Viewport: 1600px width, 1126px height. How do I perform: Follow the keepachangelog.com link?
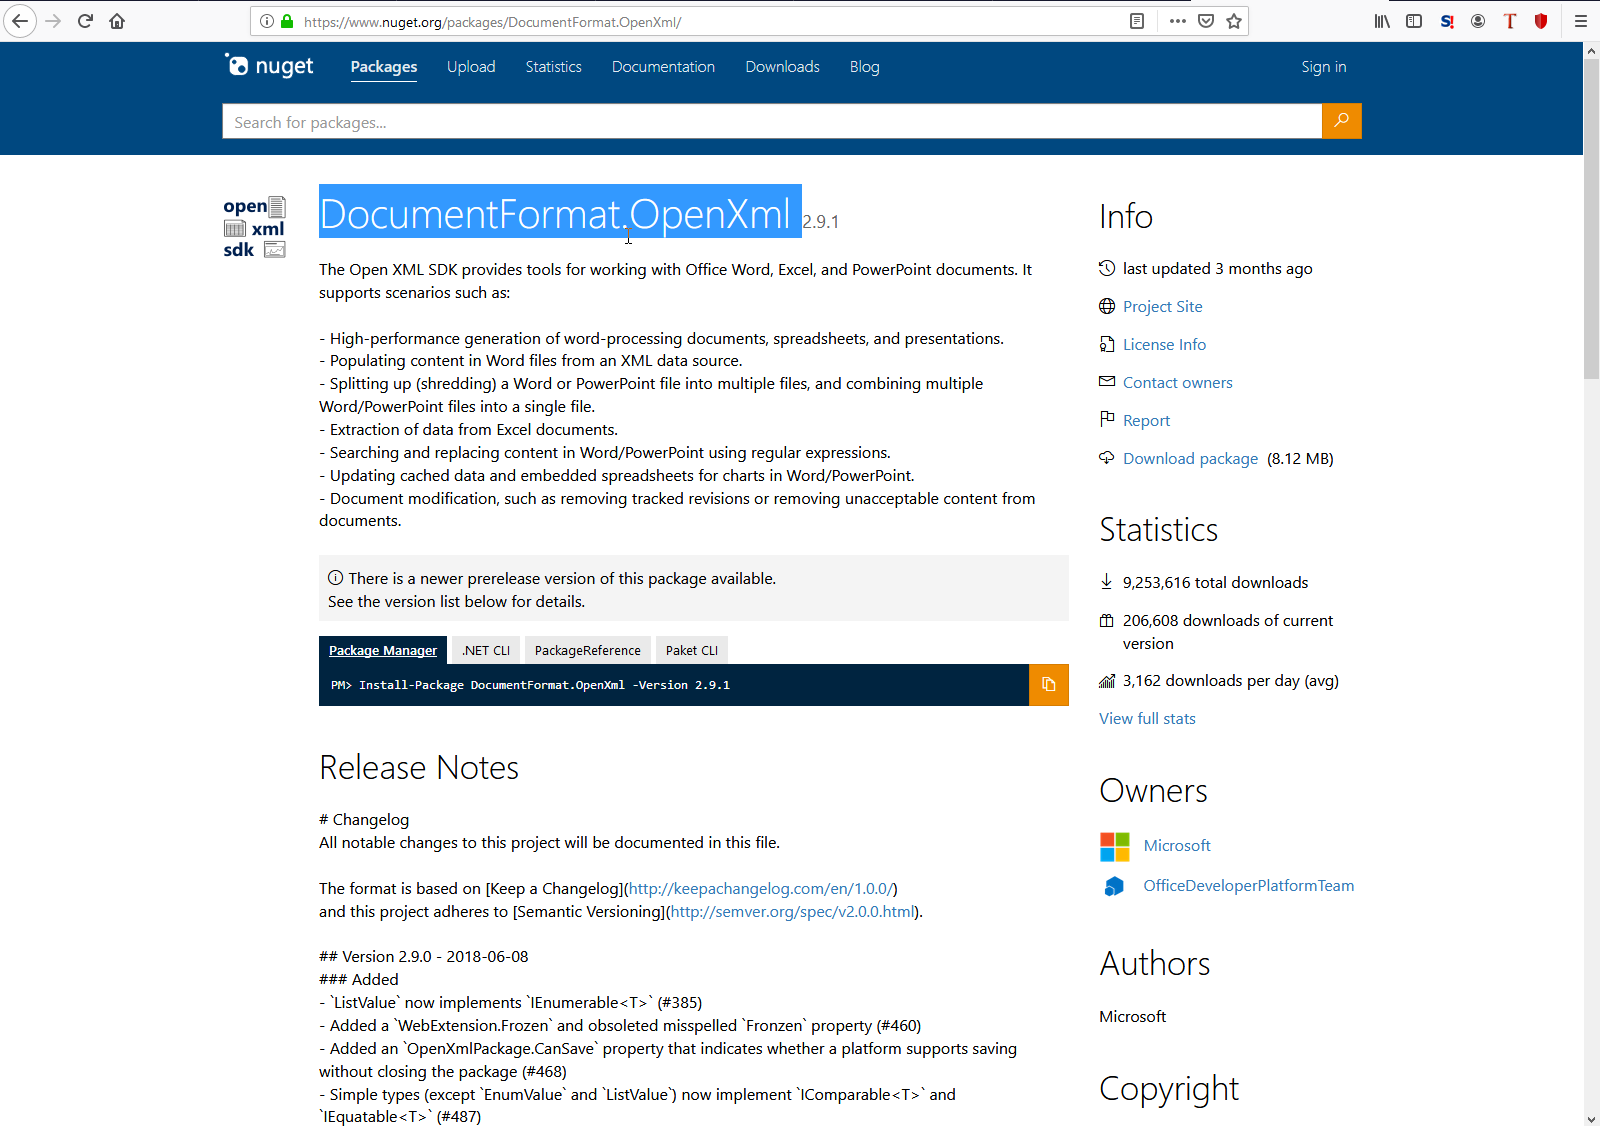point(760,889)
